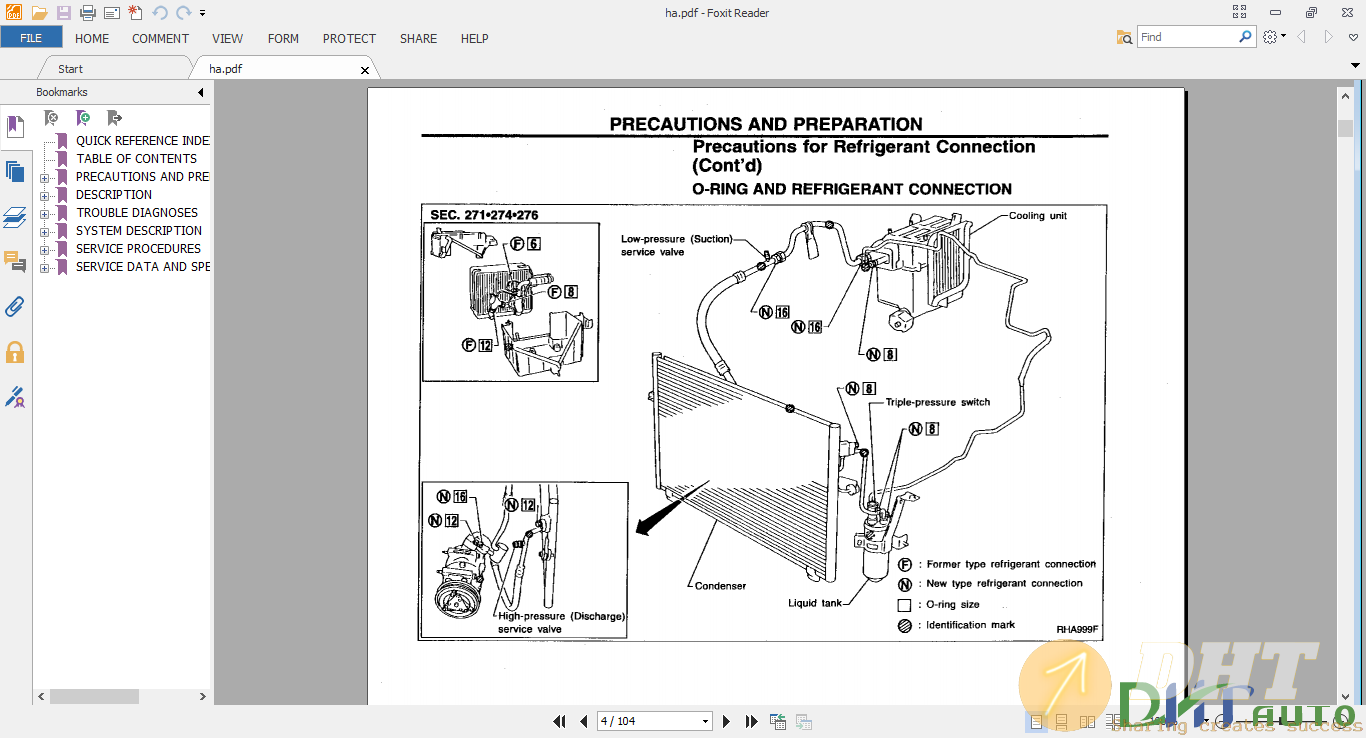Add a new bookmark with plus icon
This screenshot has height=738, width=1366.
pos(84,118)
